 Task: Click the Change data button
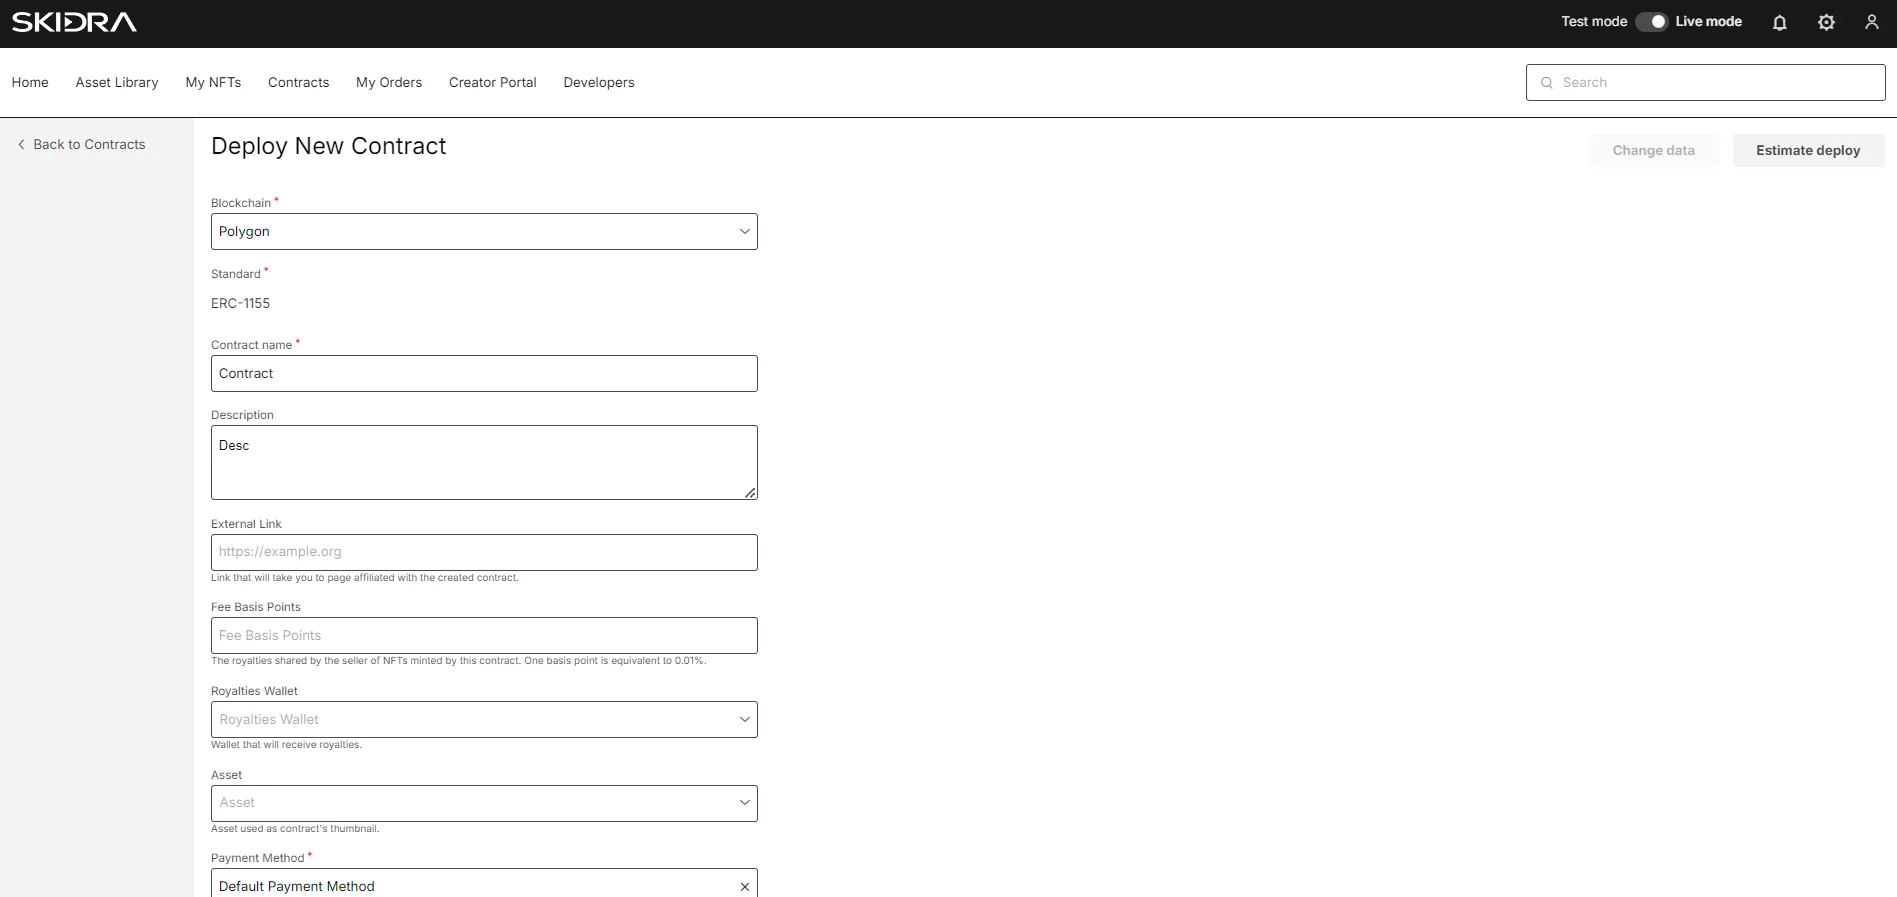pyautogui.click(x=1654, y=151)
